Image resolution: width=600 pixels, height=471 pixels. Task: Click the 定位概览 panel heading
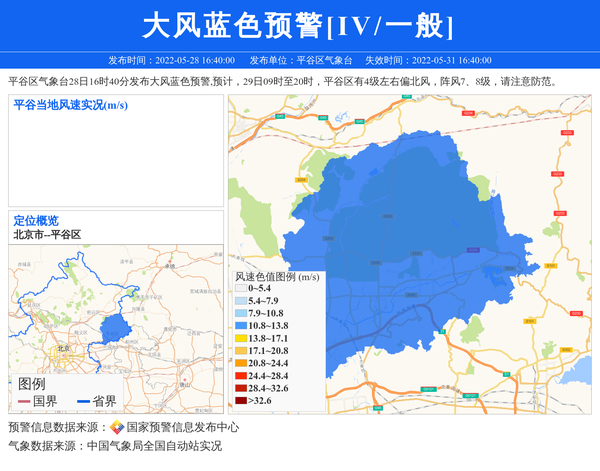pos(36,220)
